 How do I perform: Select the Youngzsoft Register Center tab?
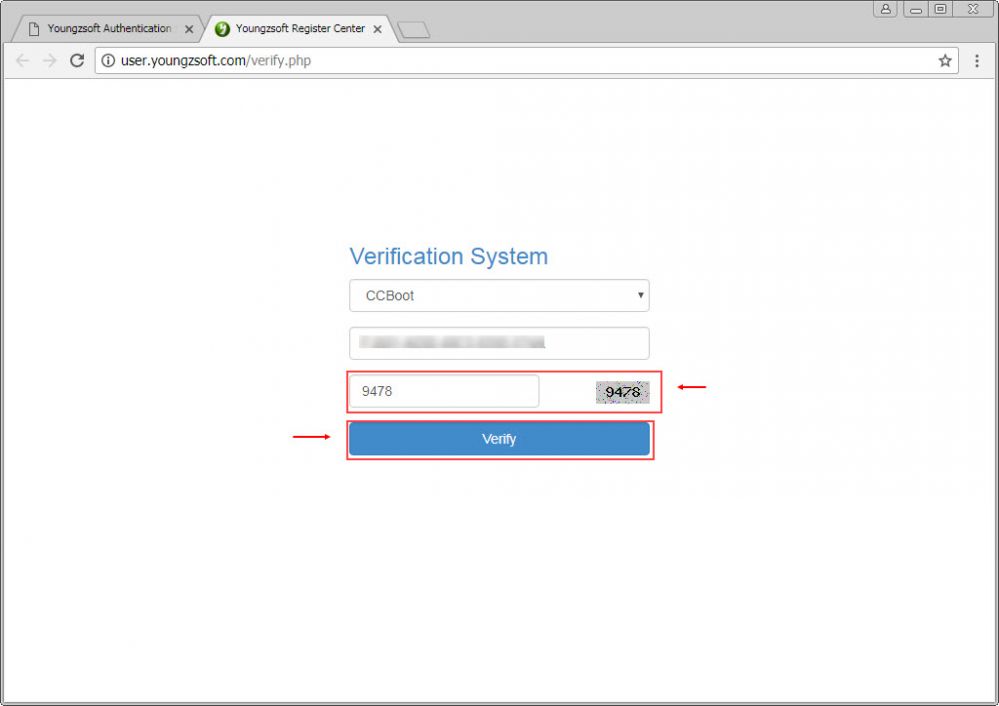click(299, 29)
